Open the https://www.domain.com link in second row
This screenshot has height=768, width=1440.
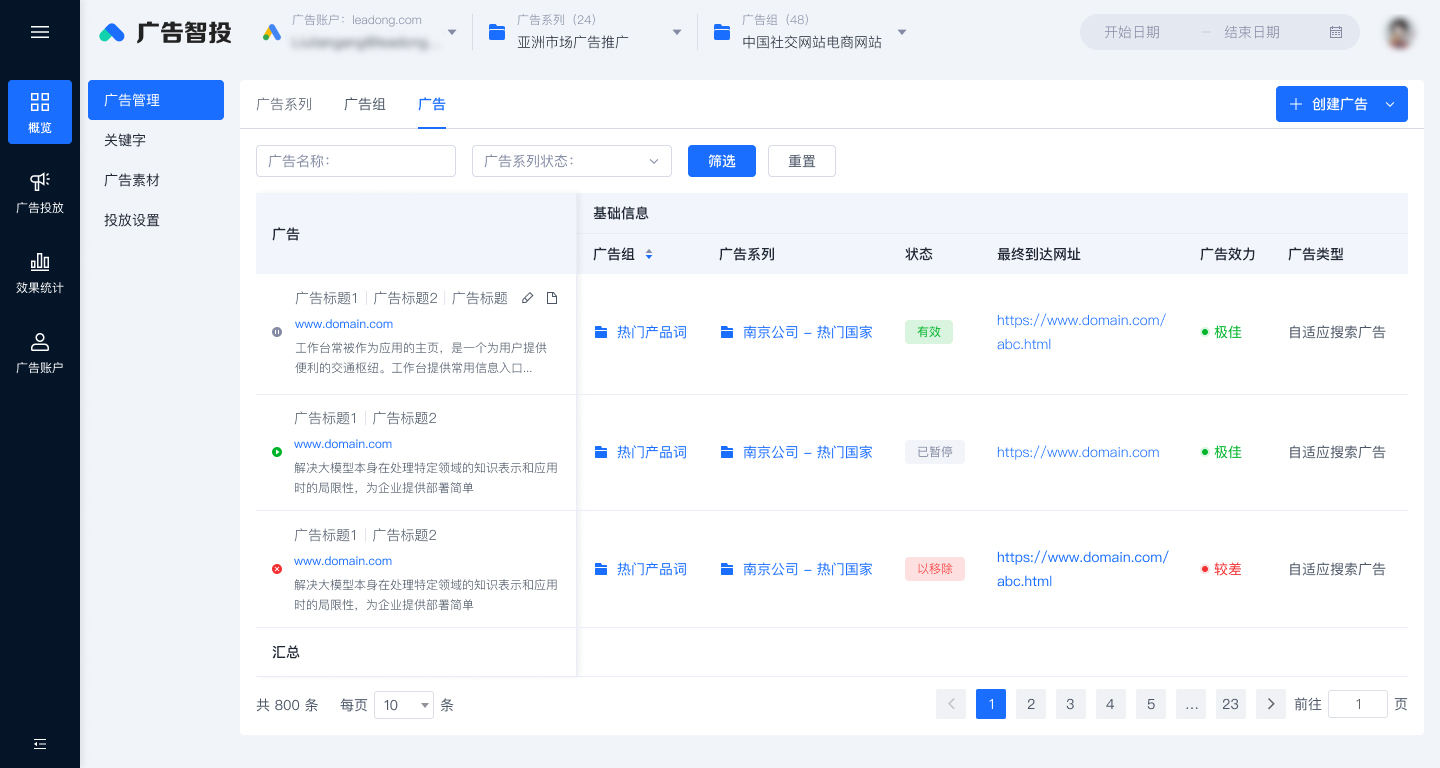click(1078, 452)
